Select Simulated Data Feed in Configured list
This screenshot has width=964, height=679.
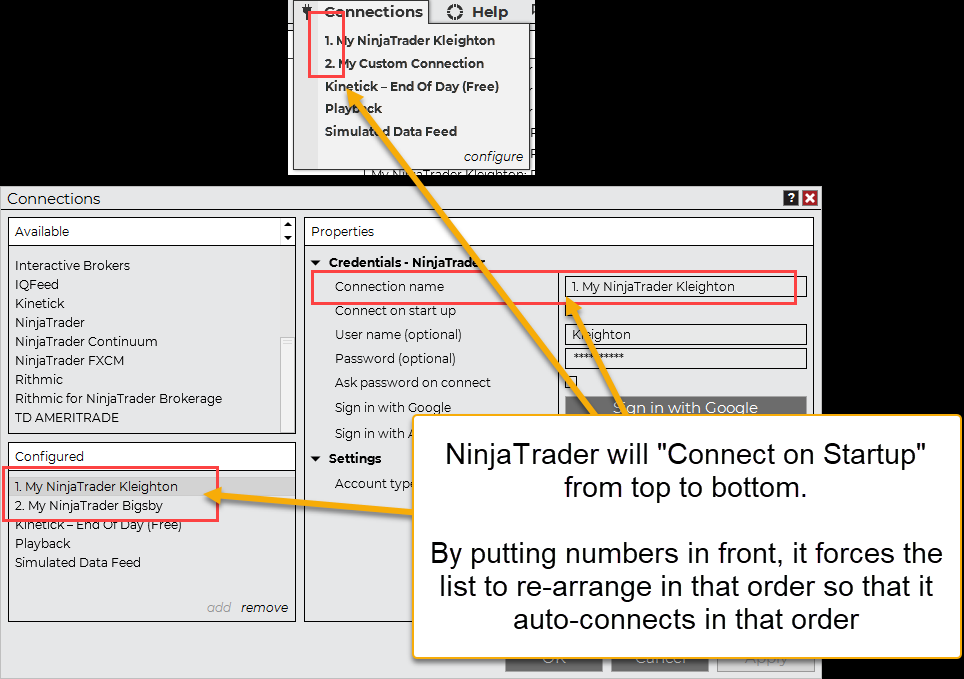(77, 563)
